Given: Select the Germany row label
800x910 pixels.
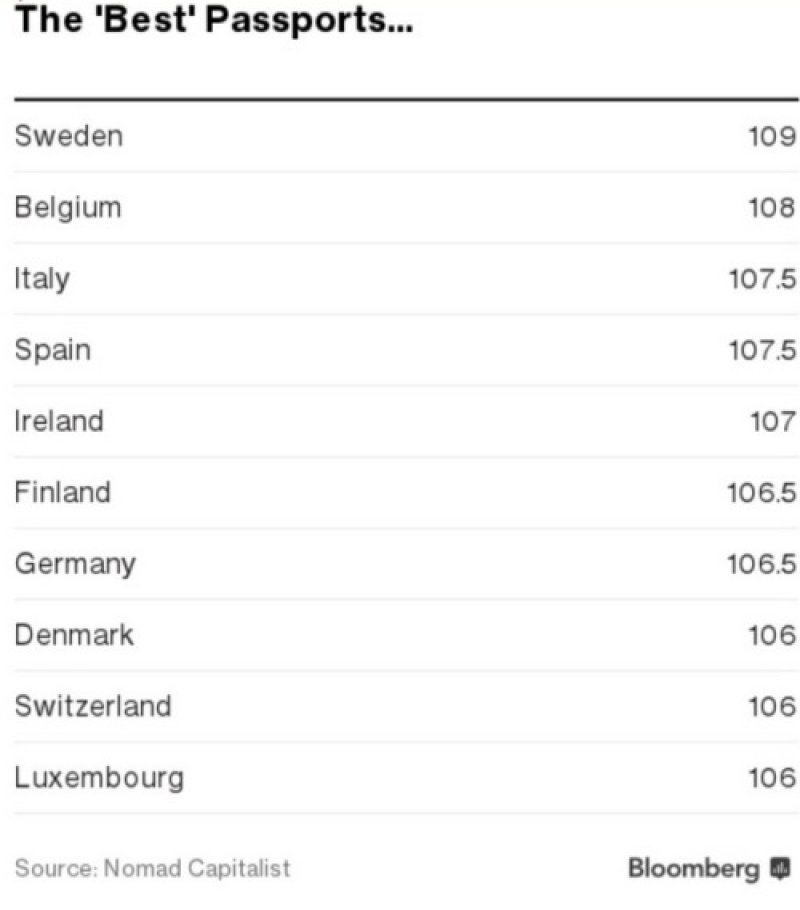Looking at the screenshot, I should point(74,563).
